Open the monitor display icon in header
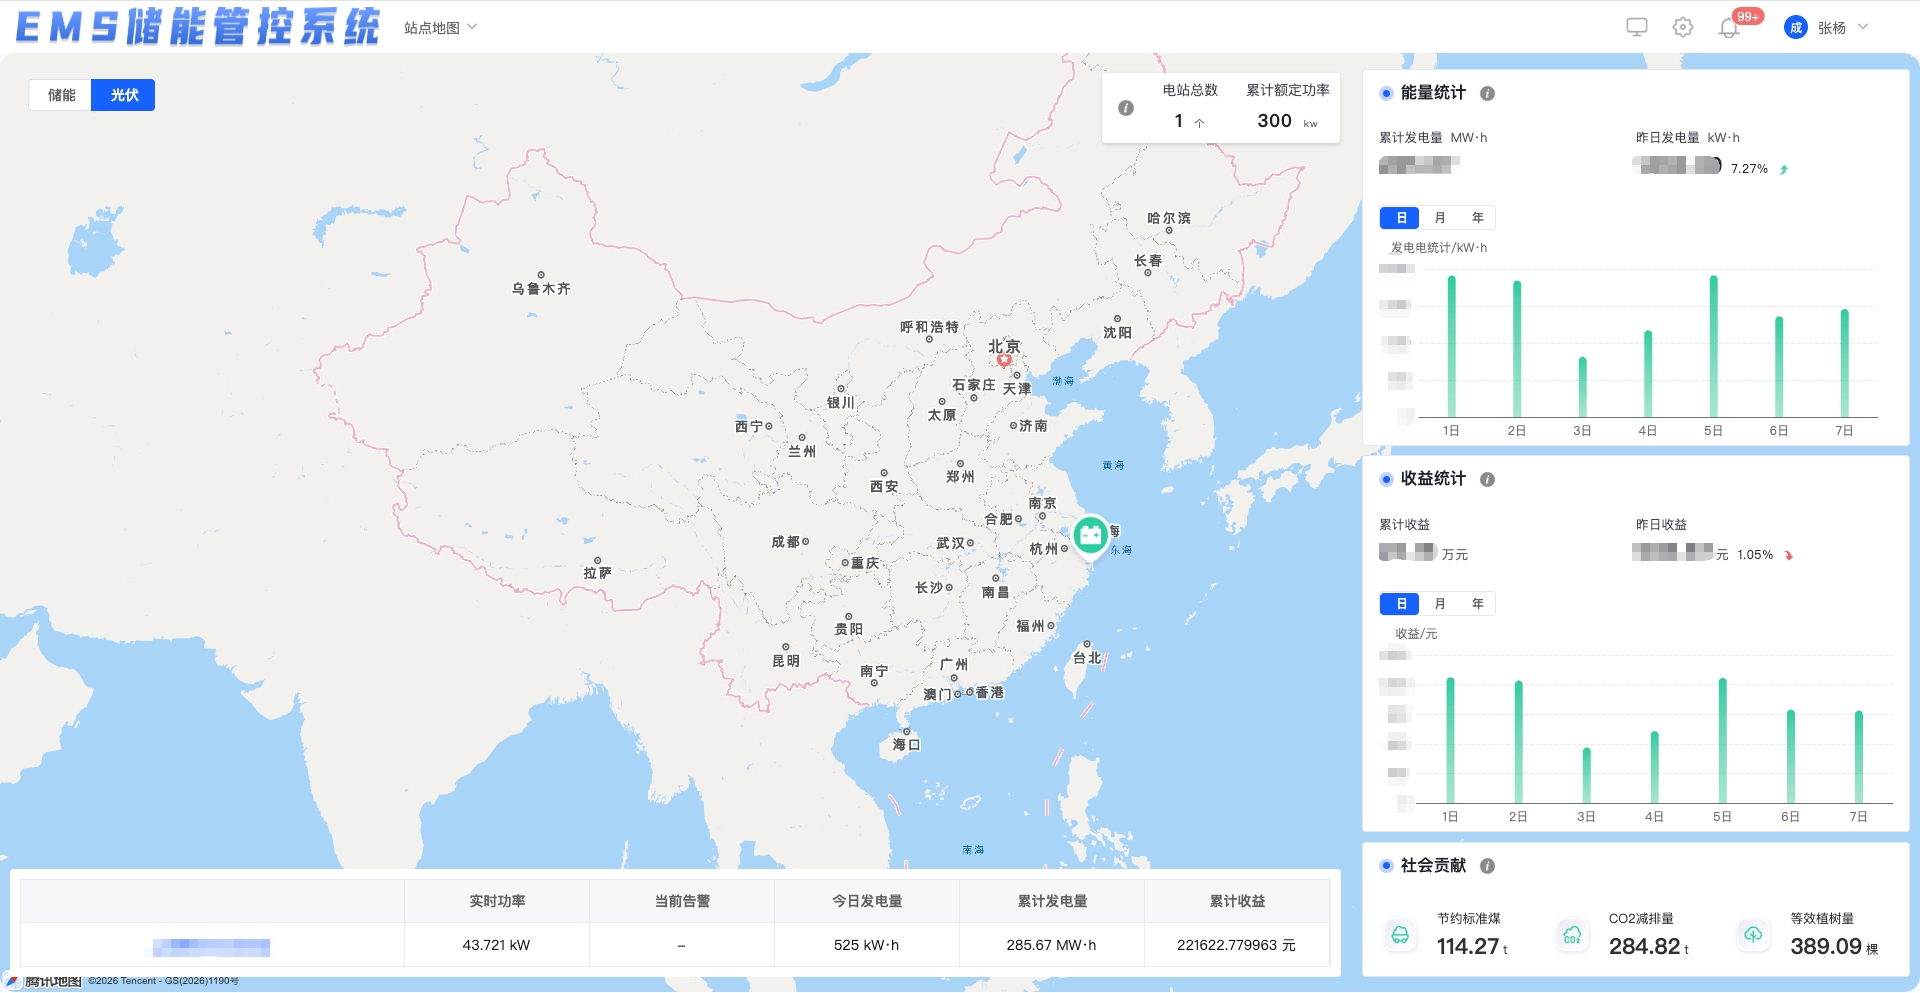Screen dimensions: 1920x993 [1637, 27]
